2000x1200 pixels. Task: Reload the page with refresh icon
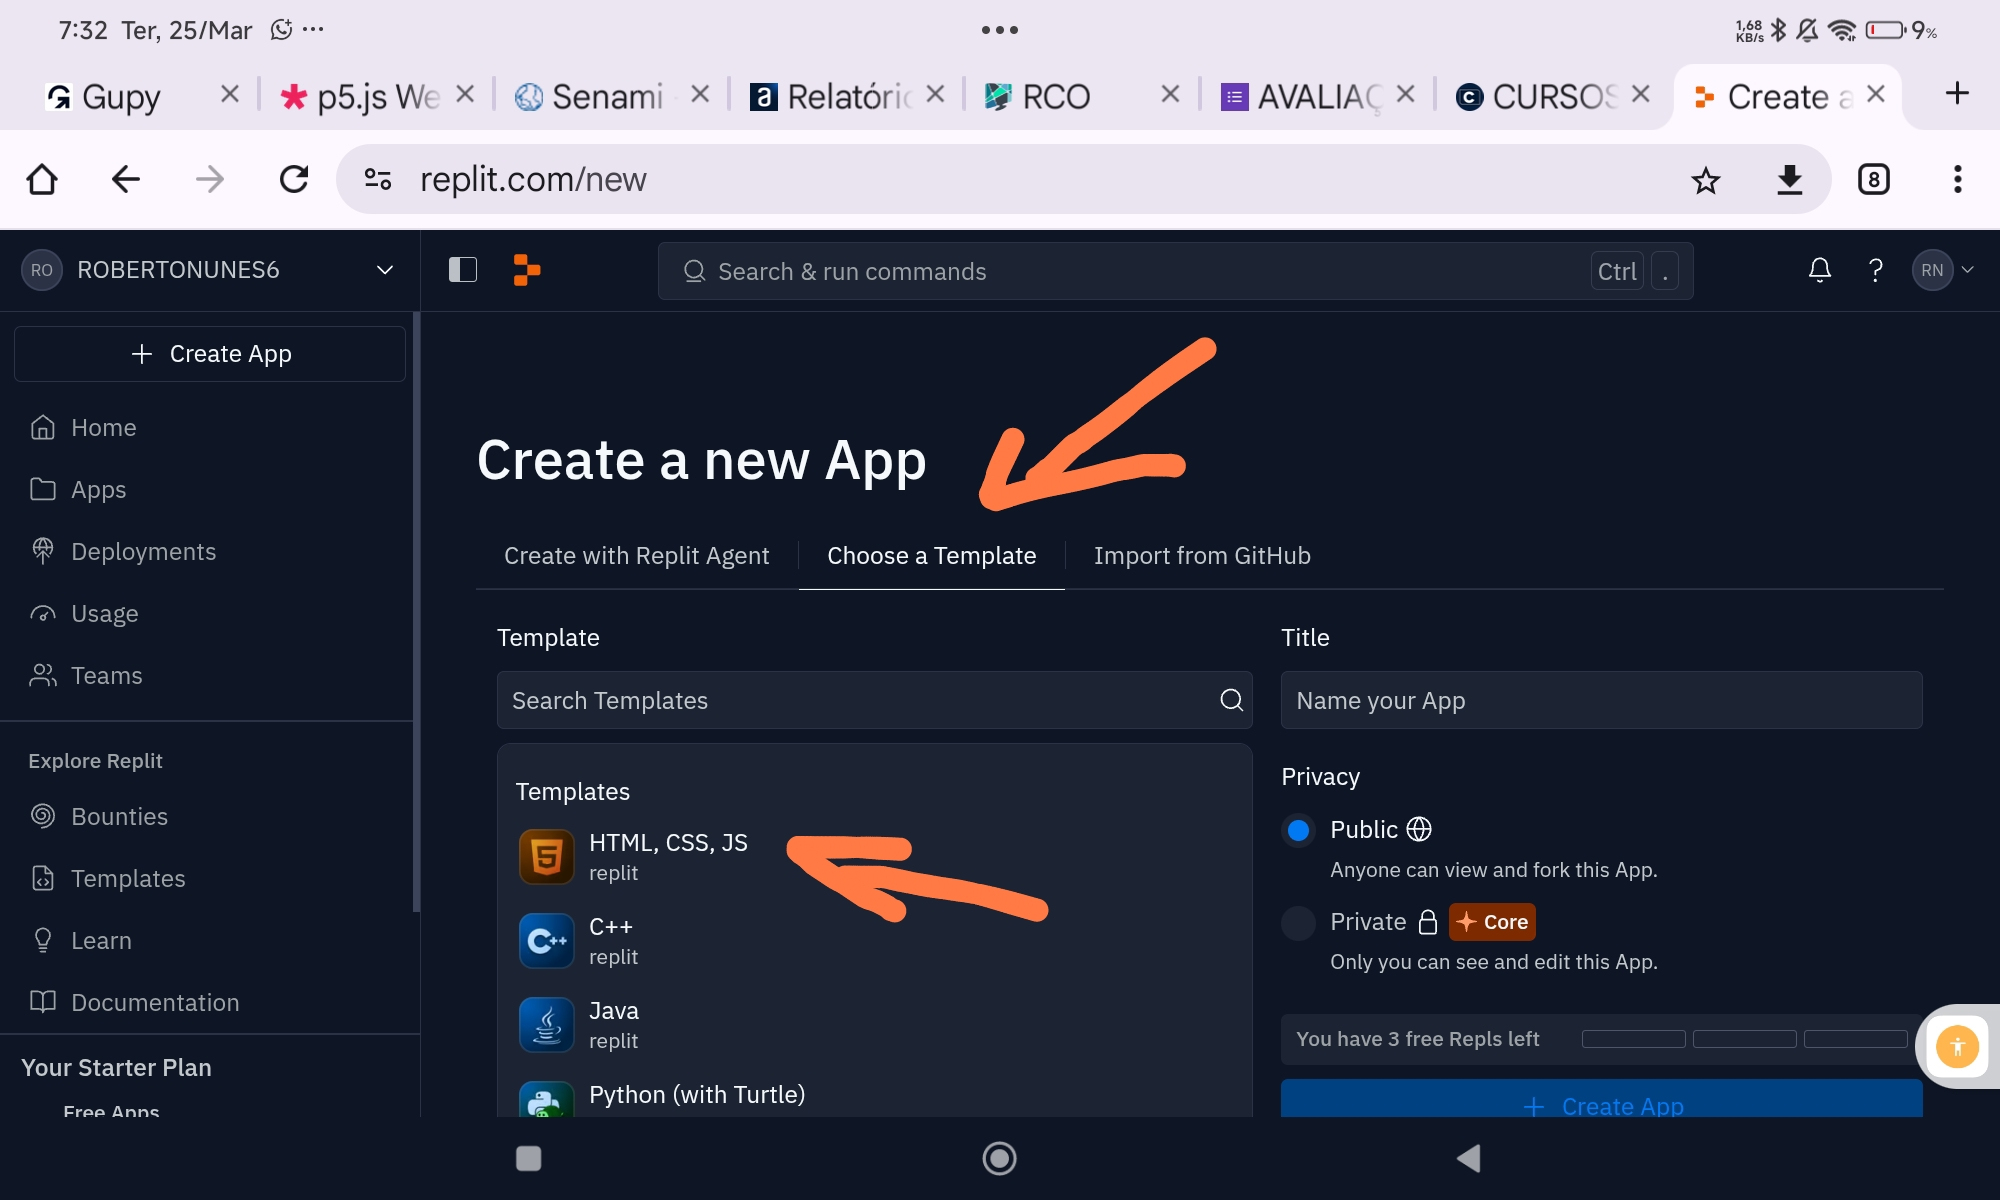[294, 180]
